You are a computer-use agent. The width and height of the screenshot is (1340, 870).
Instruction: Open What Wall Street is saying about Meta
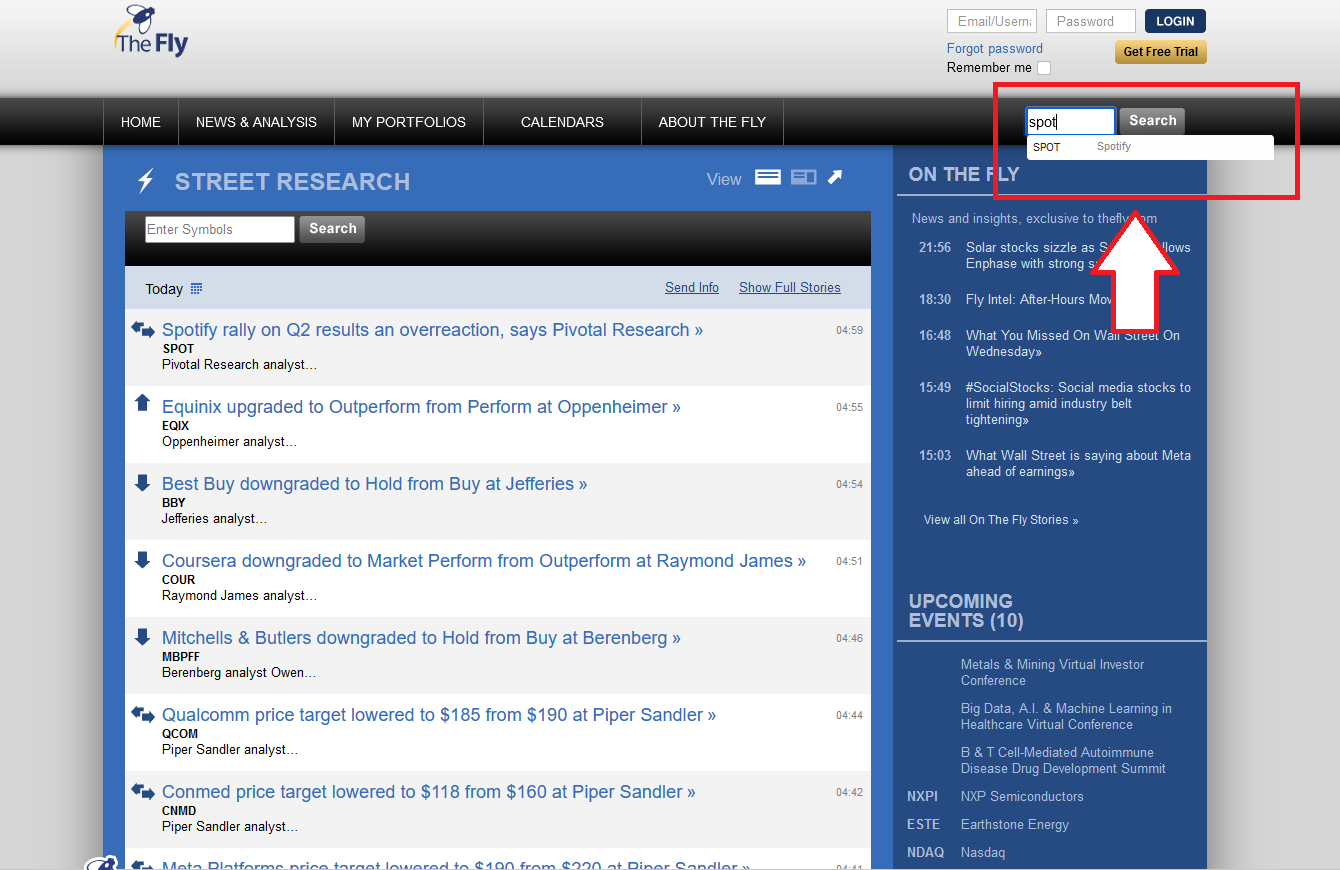click(1078, 464)
